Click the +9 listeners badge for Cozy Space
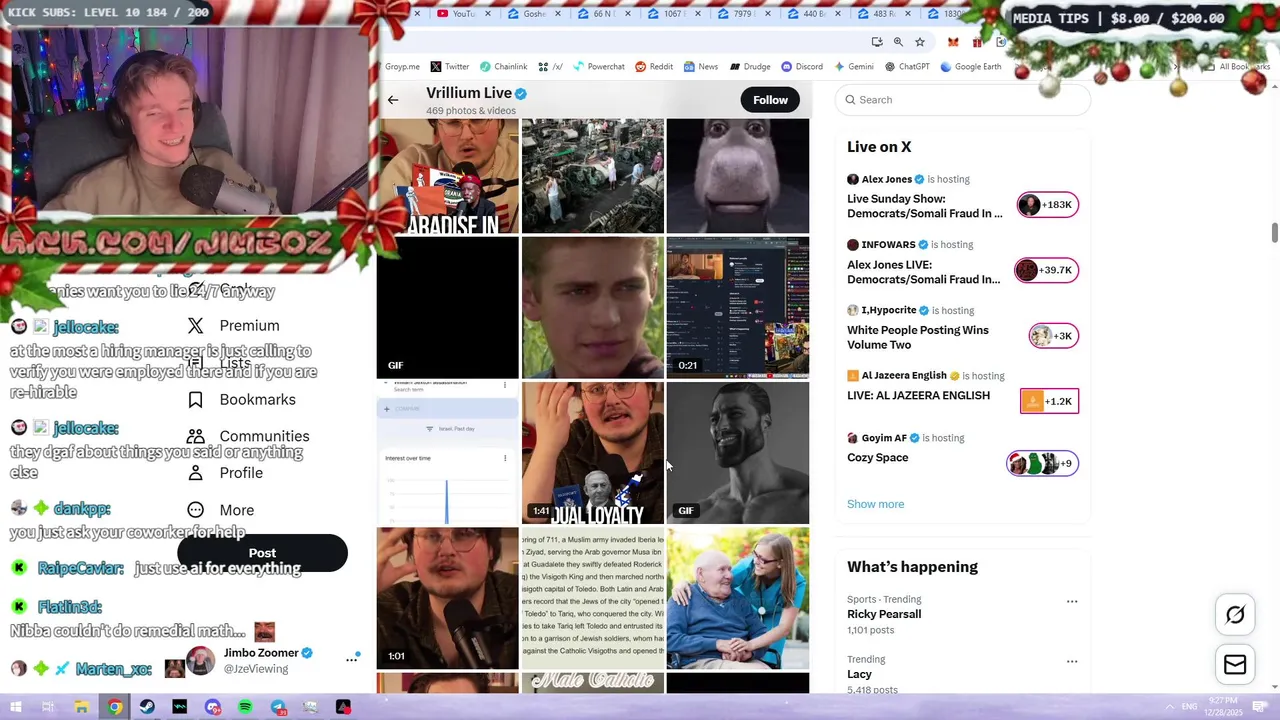Screen dimensions: 1280x720 [x=1042, y=464]
